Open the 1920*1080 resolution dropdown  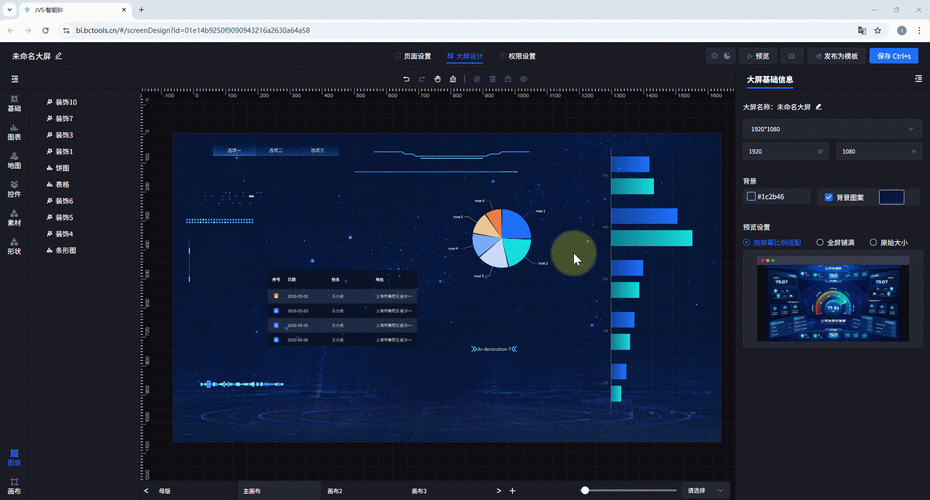831,129
